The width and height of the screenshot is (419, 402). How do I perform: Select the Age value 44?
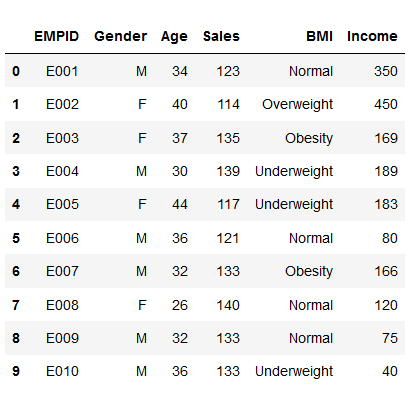[x=180, y=204]
